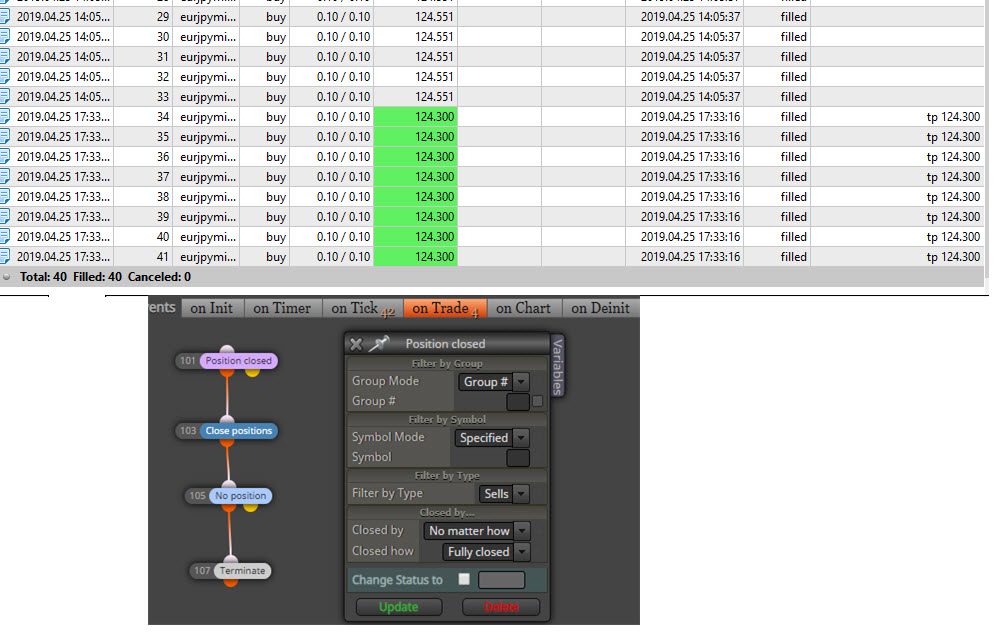Click input connector atop Close positions node
The height and width of the screenshot is (641, 1007).
(227, 420)
